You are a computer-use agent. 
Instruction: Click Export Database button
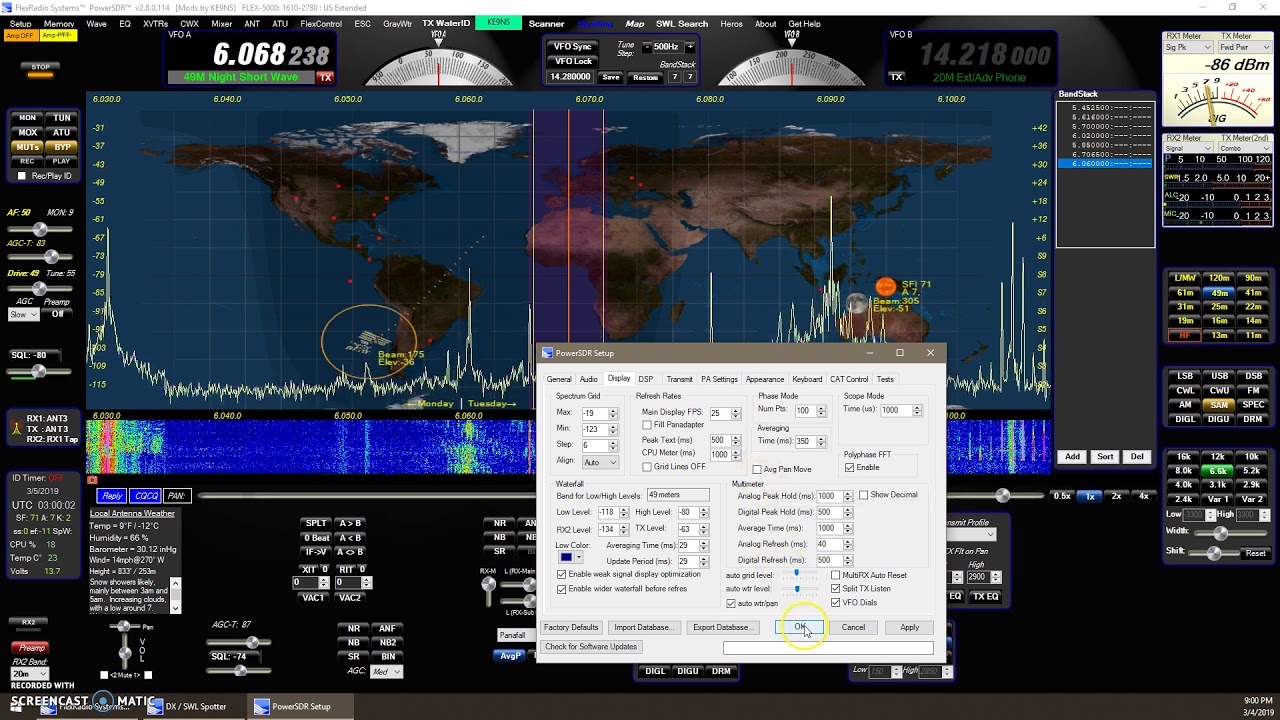click(x=721, y=627)
